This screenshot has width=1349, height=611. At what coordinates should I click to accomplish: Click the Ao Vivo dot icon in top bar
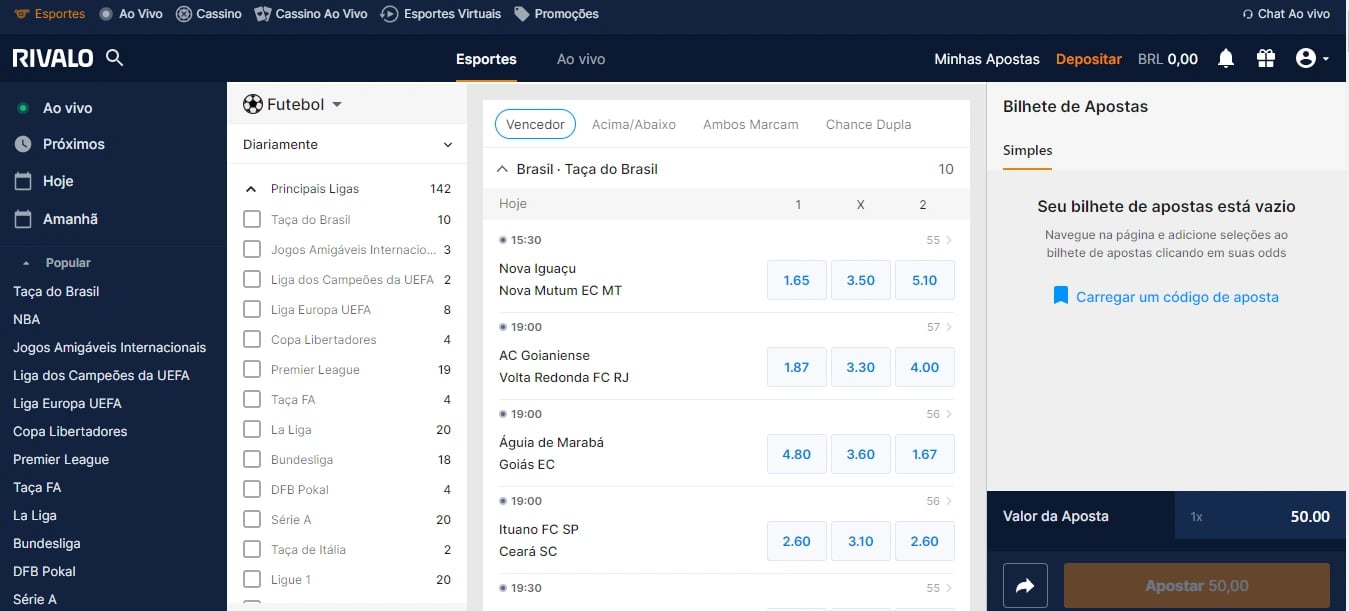(106, 14)
